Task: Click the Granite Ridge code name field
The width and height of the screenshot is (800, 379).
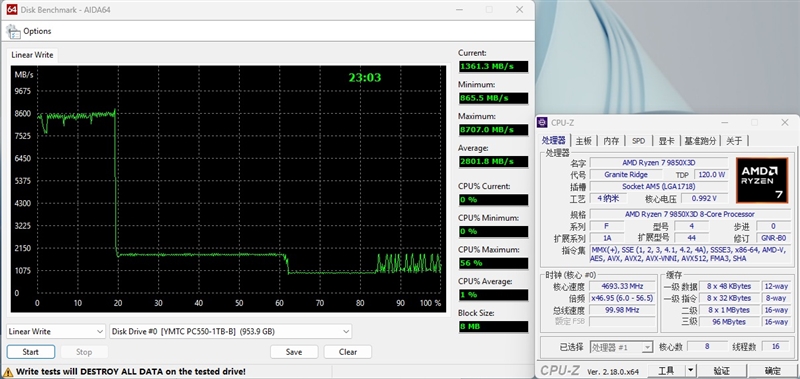Action: (x=626, y=174)
